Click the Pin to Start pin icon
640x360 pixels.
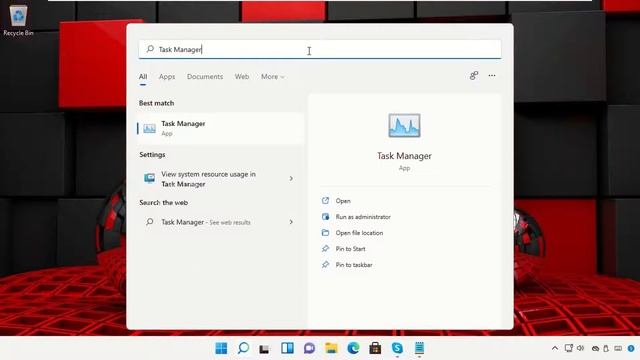click(325, 248)
